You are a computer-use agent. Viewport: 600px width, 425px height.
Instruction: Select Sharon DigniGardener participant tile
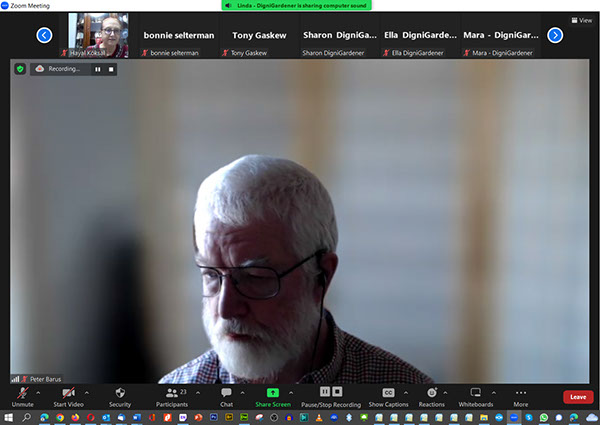[339, 35]
